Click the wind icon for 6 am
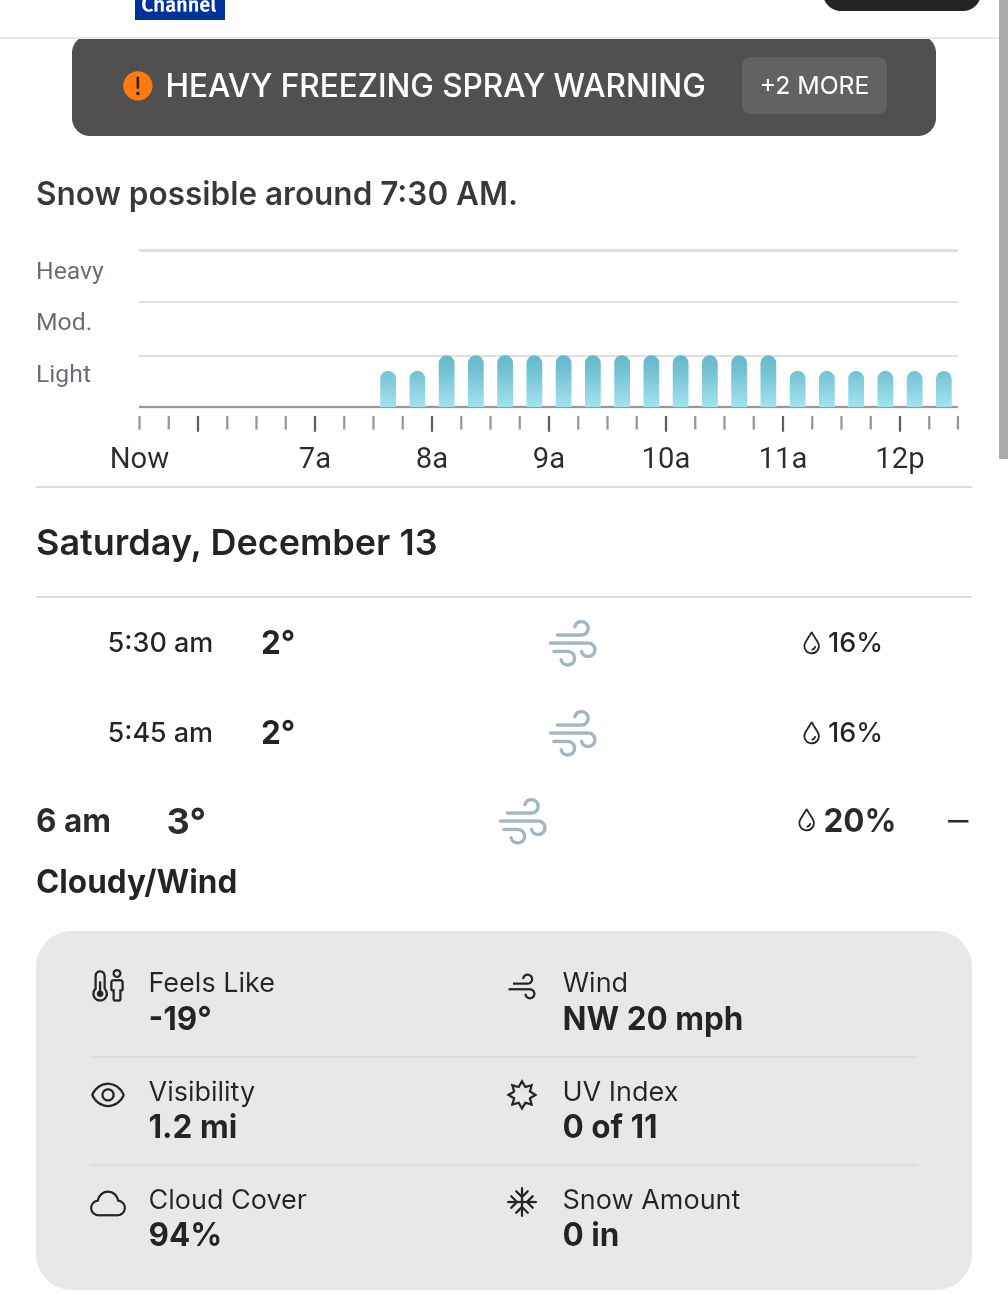Image resolution: width=1008 pixels, height=1311 pixels. click(x=523, y=821)
